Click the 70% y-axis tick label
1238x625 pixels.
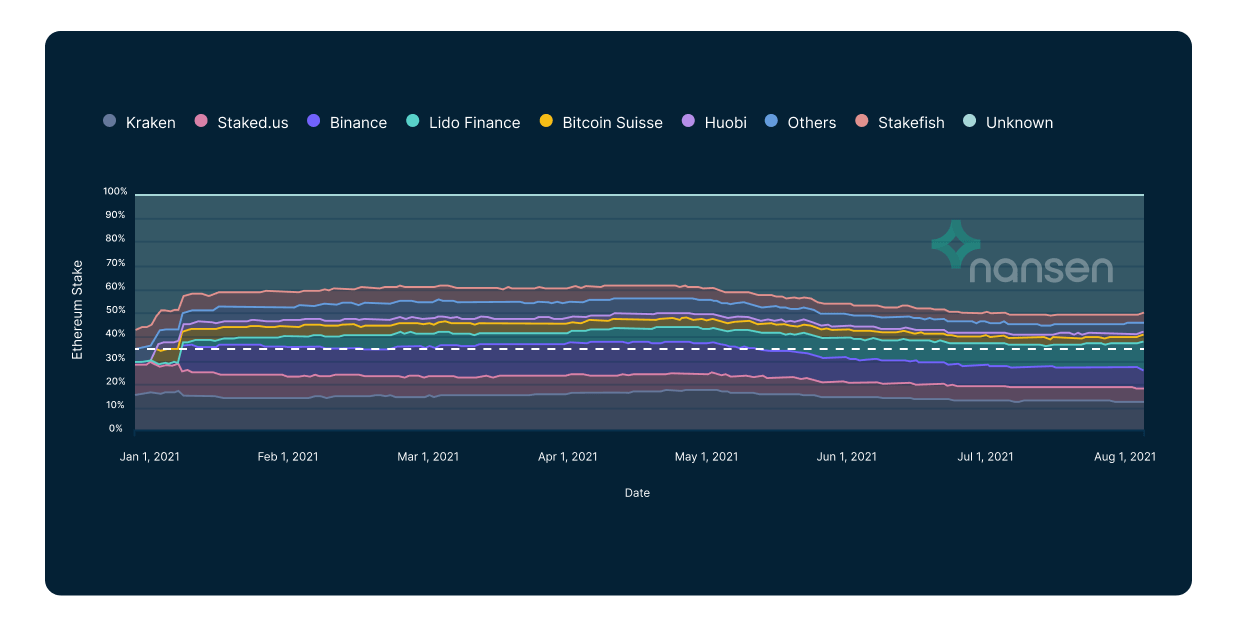click(117, 263)
